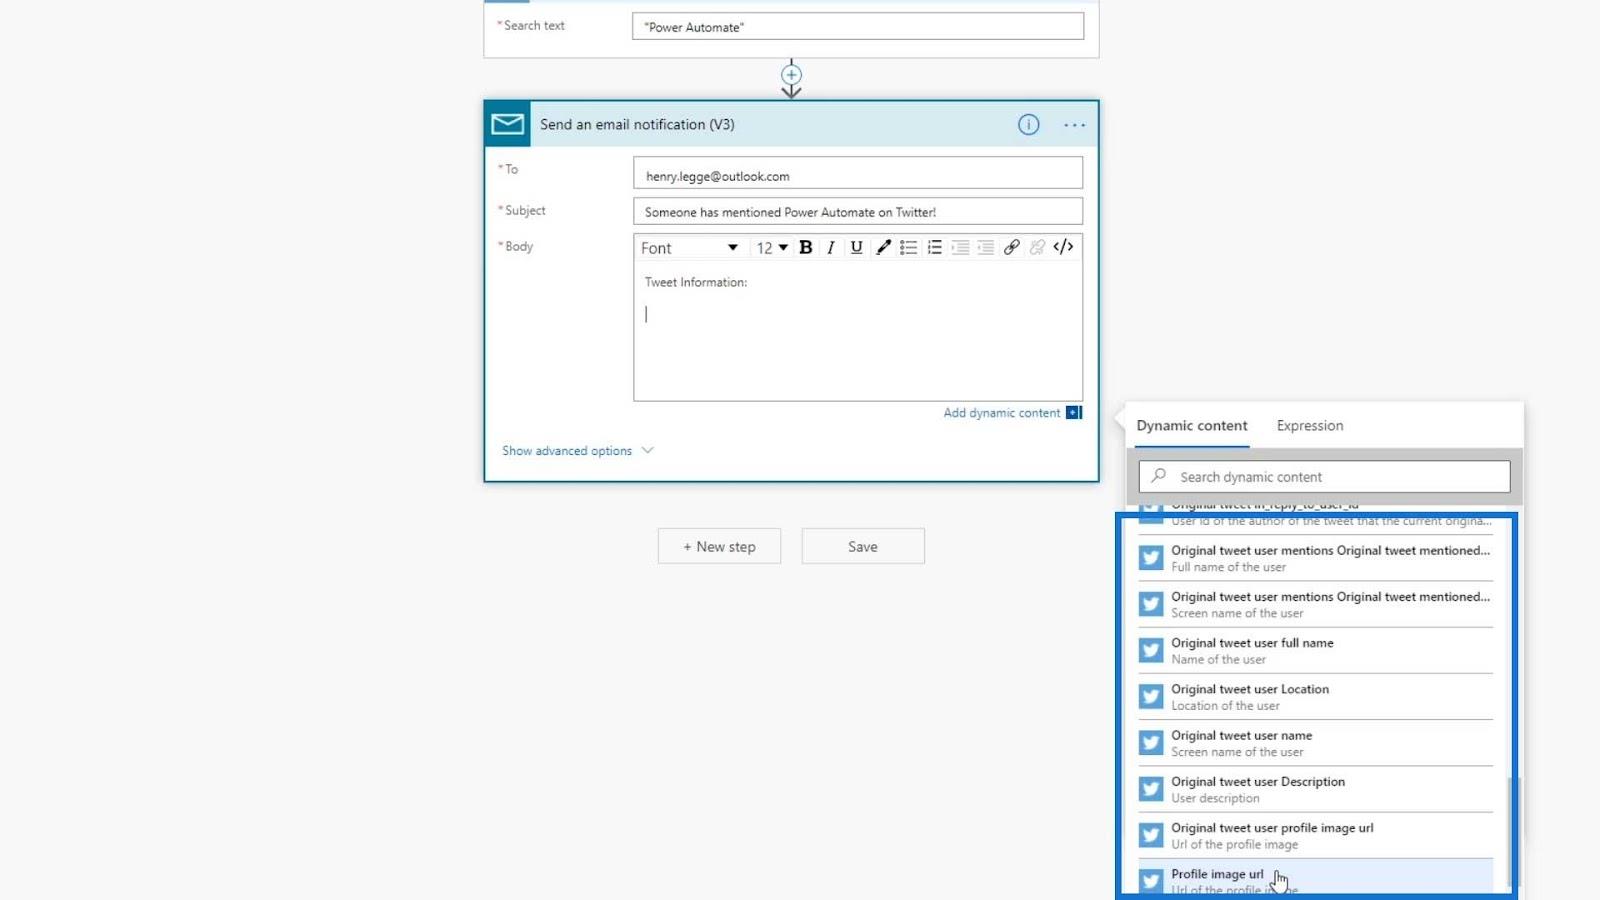Select user mentions item with Full name
Viewport: 1600px width, 900px height.
point(1314,558)
